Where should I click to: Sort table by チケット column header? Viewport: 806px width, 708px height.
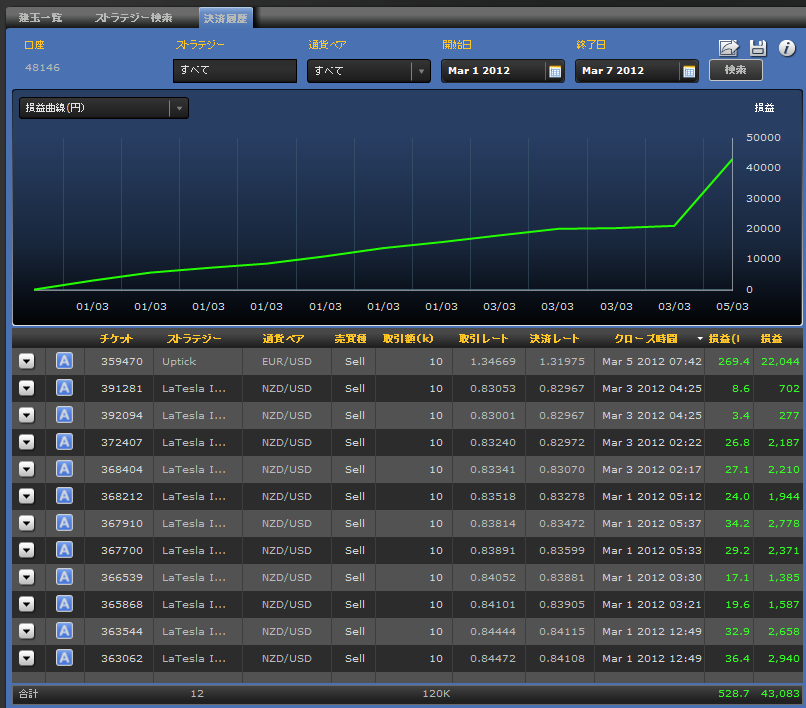pos(116,338)
